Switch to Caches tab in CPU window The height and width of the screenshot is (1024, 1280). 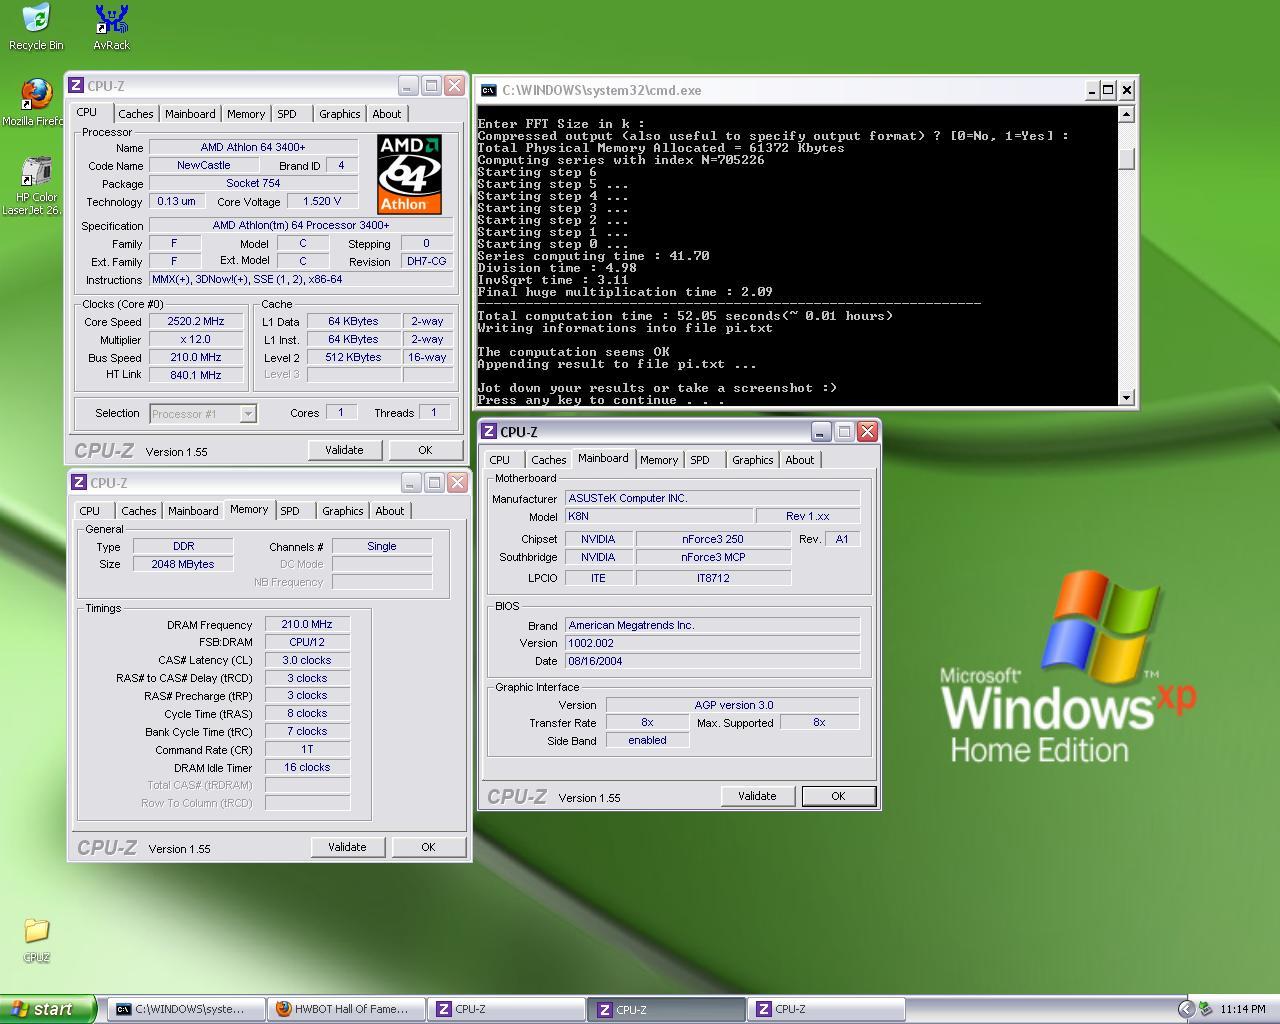(x=136, y=114)
